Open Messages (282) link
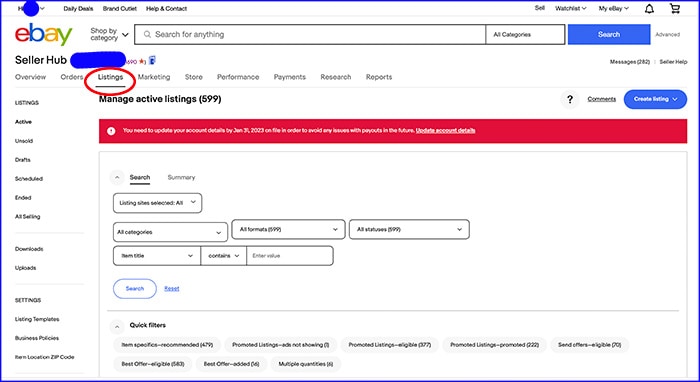This screenshot has width=700, height=382. click(630, 62)
